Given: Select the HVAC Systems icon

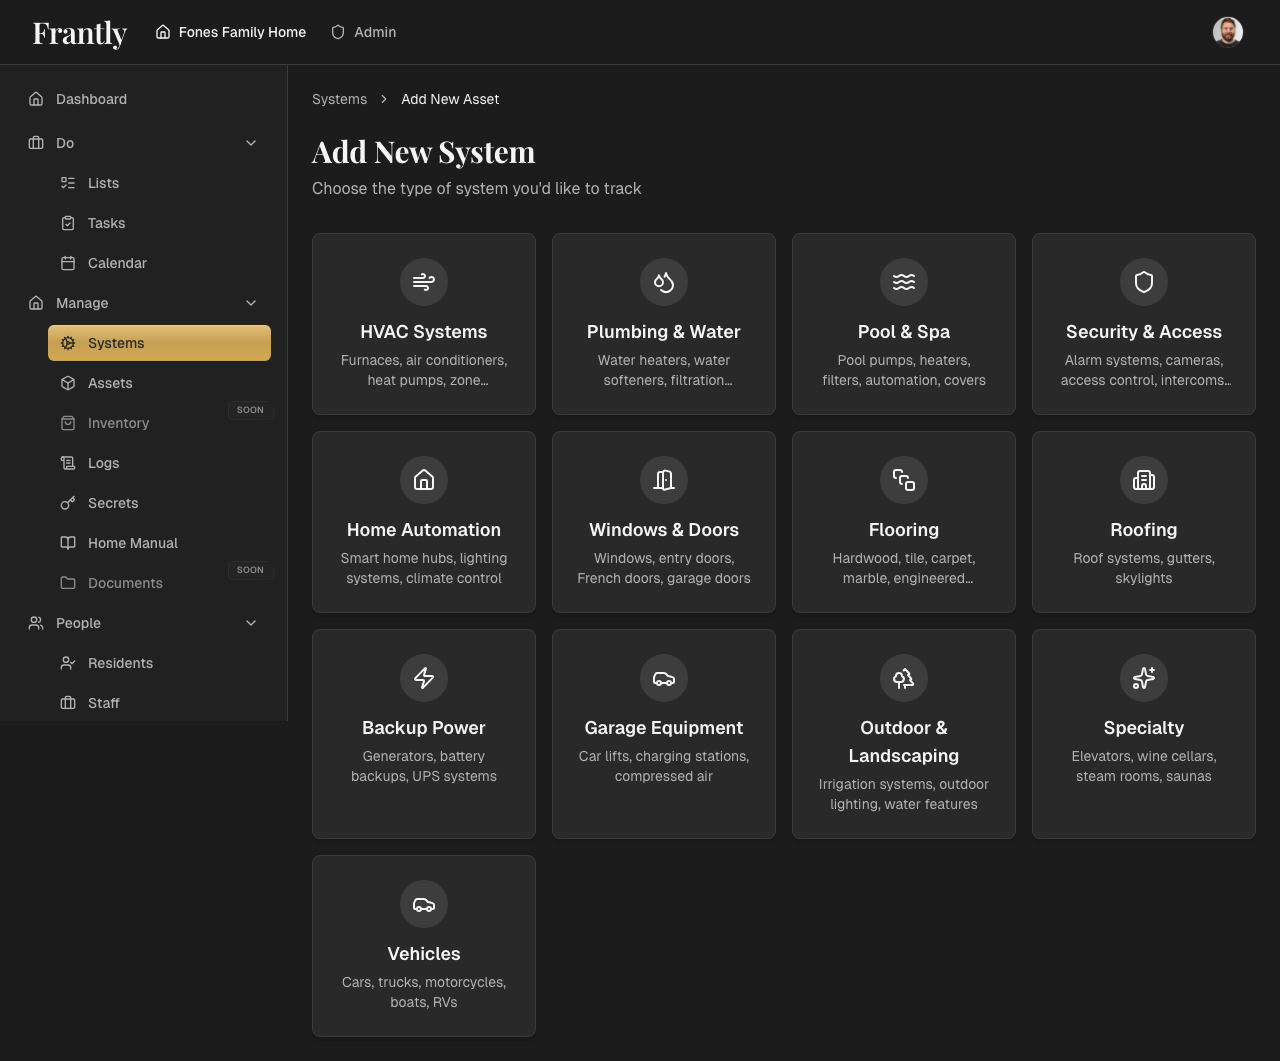Looking at the screenshot, I should click(423, 282).
